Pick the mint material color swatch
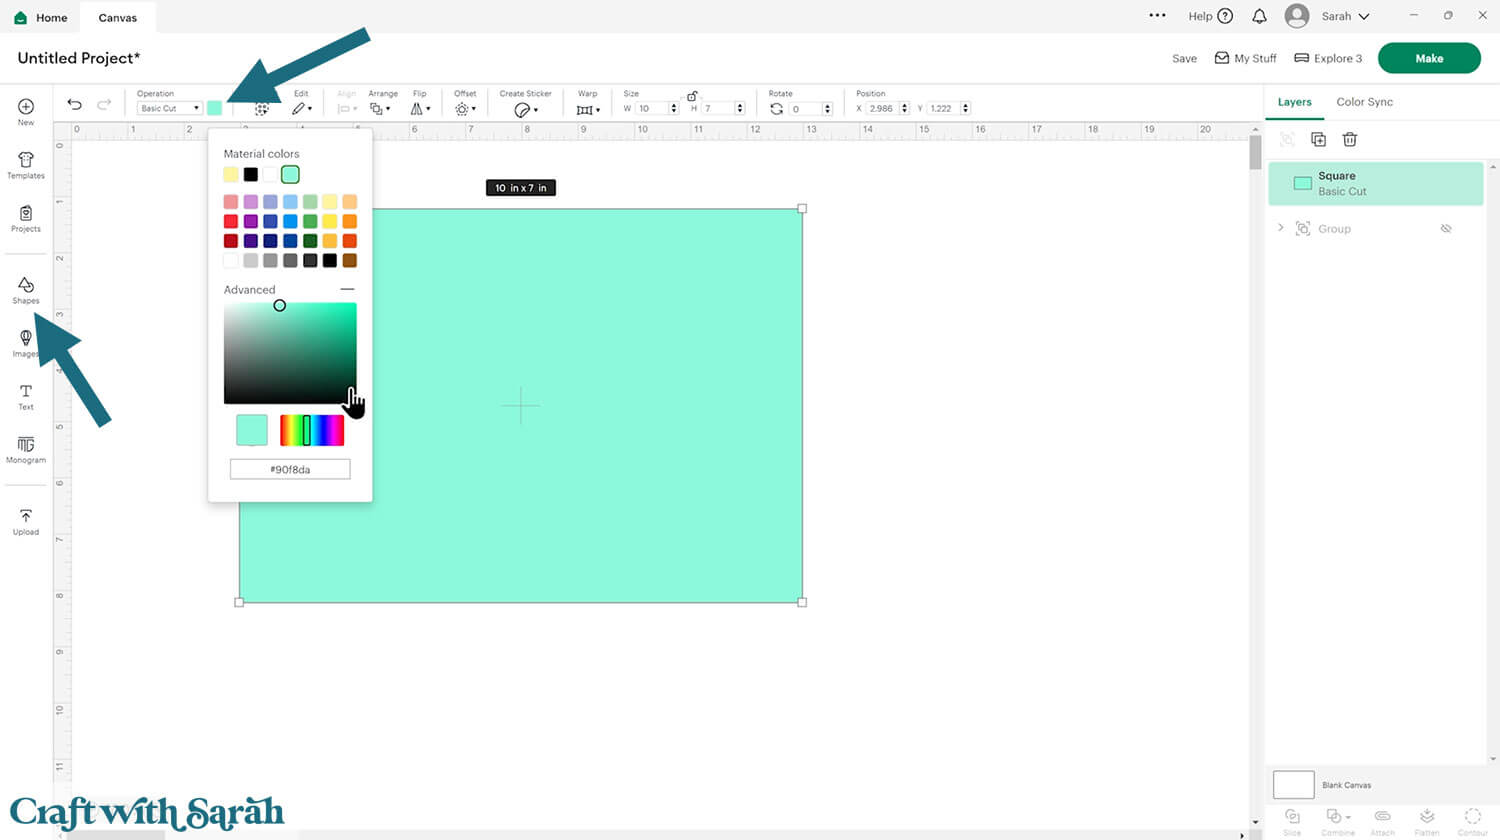The height and width of the screenshot is (840, 1500). click(x=290, y=174)
